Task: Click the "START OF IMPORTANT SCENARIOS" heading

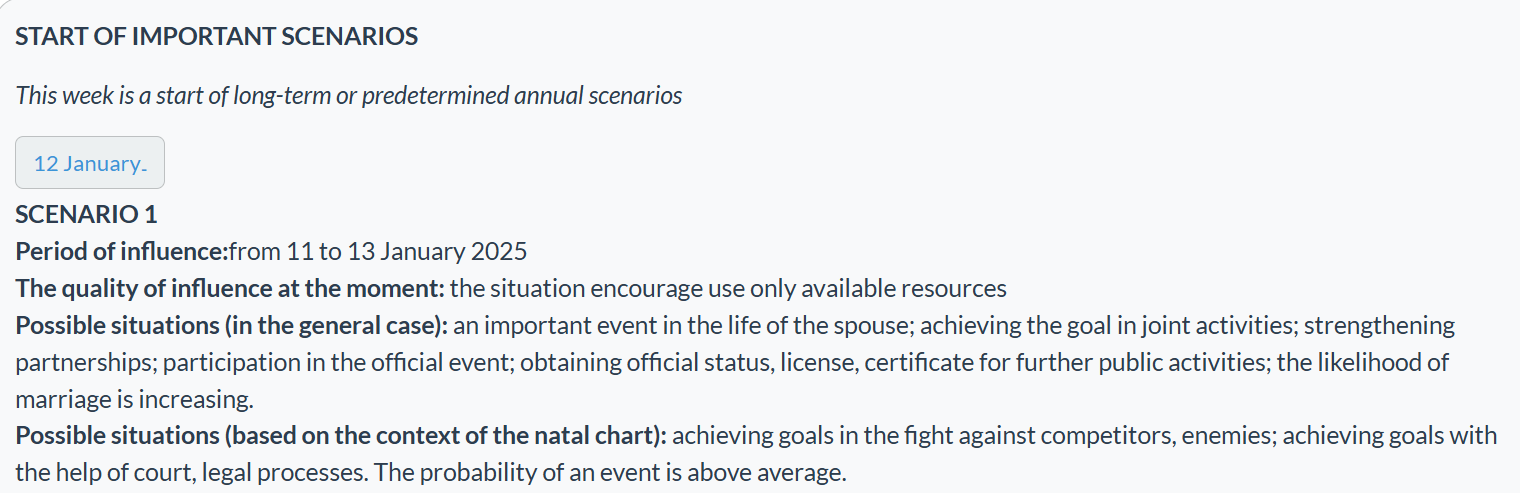Action: pyautogui.click(x=216, y=37)
